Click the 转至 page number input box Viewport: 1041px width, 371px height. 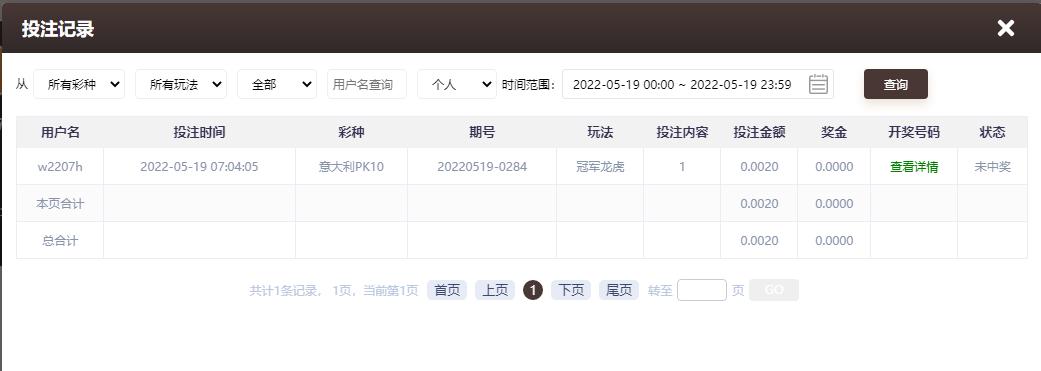(x=702, y=290)
